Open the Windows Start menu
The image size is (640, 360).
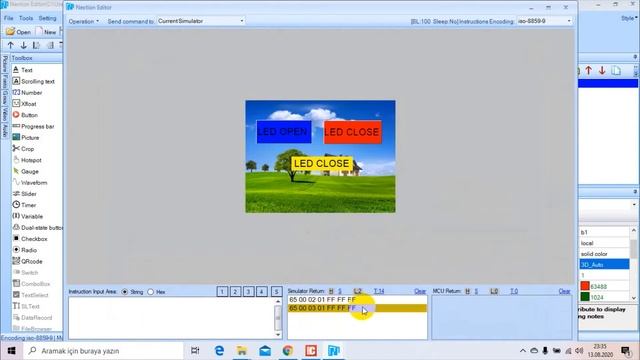(11, 351)
